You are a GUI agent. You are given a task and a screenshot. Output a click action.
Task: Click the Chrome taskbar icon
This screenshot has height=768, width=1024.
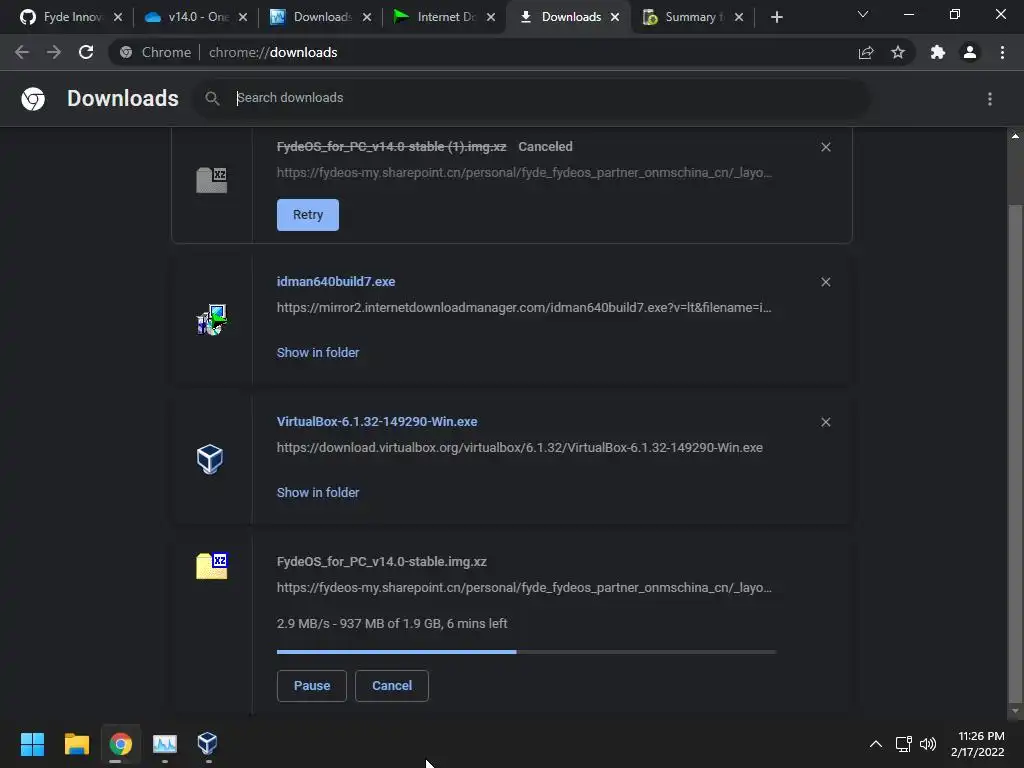click(x=121, y=744)
